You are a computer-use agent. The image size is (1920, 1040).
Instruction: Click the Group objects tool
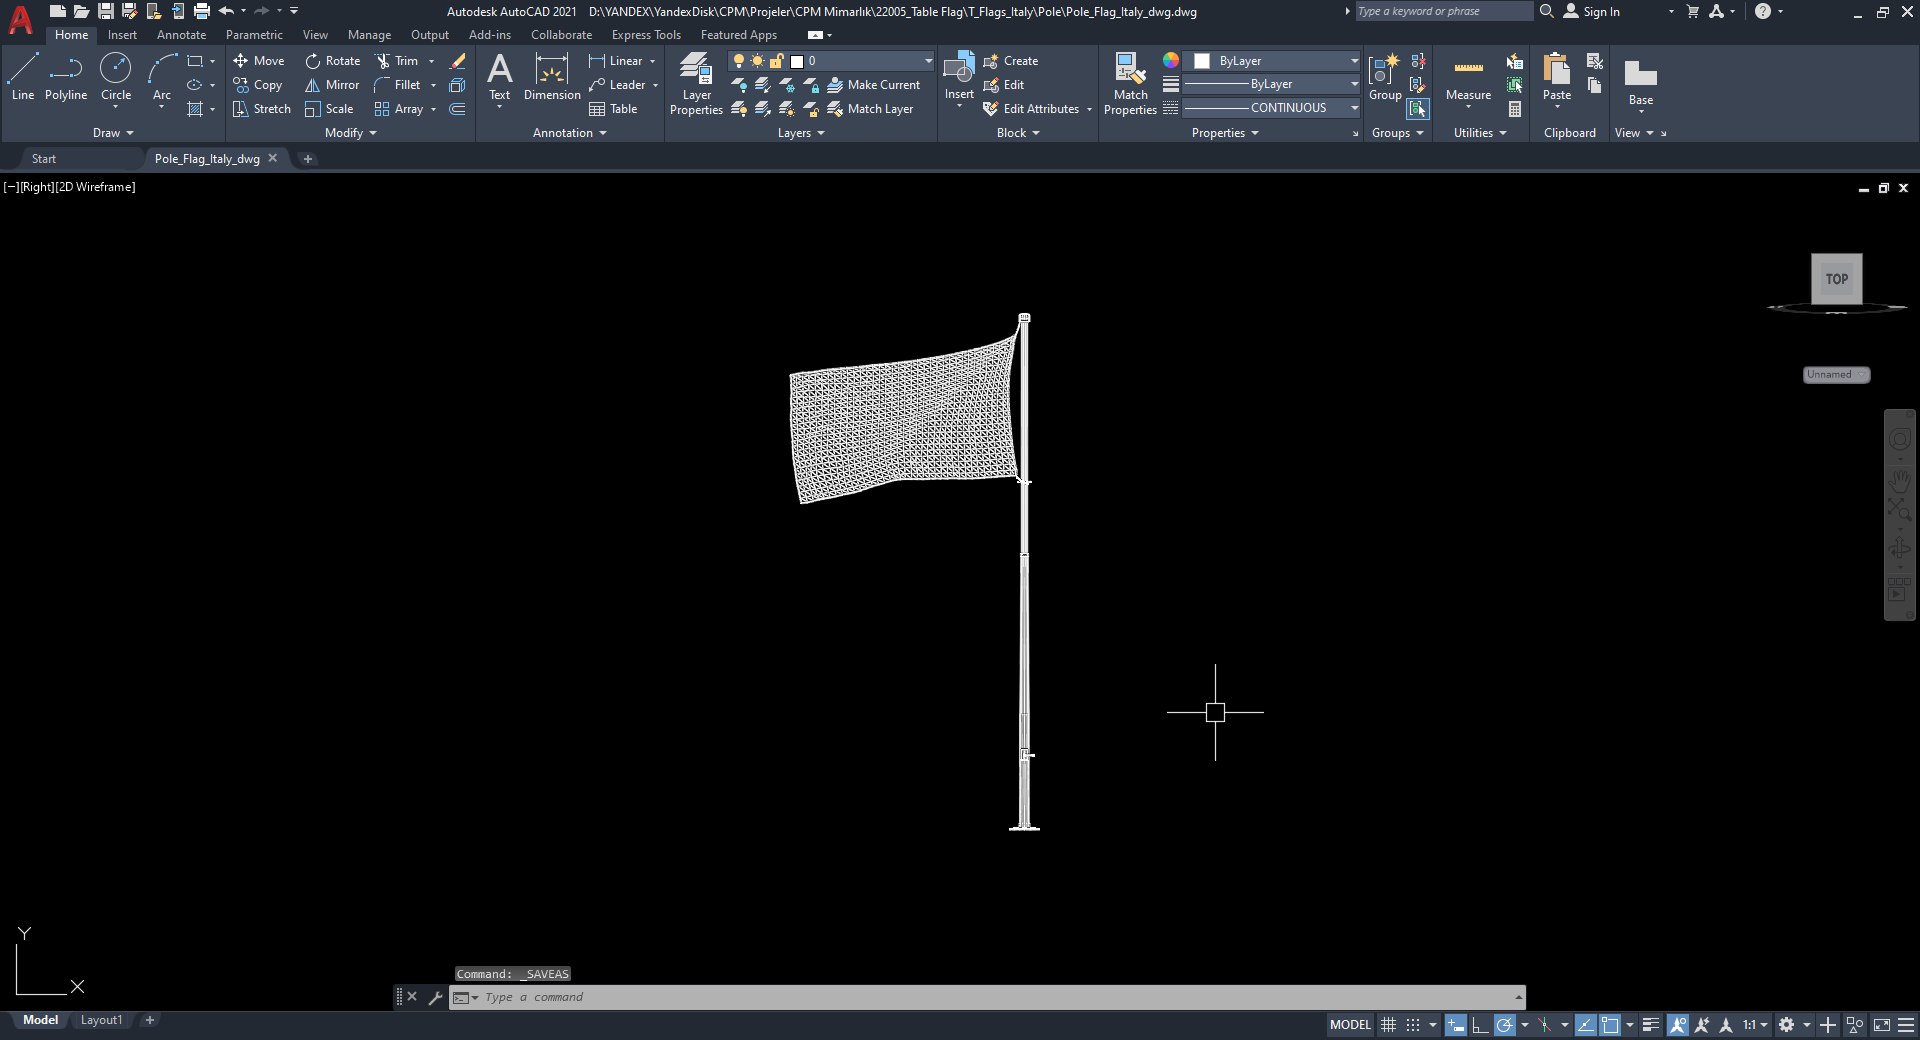[x=1385, y=77]
